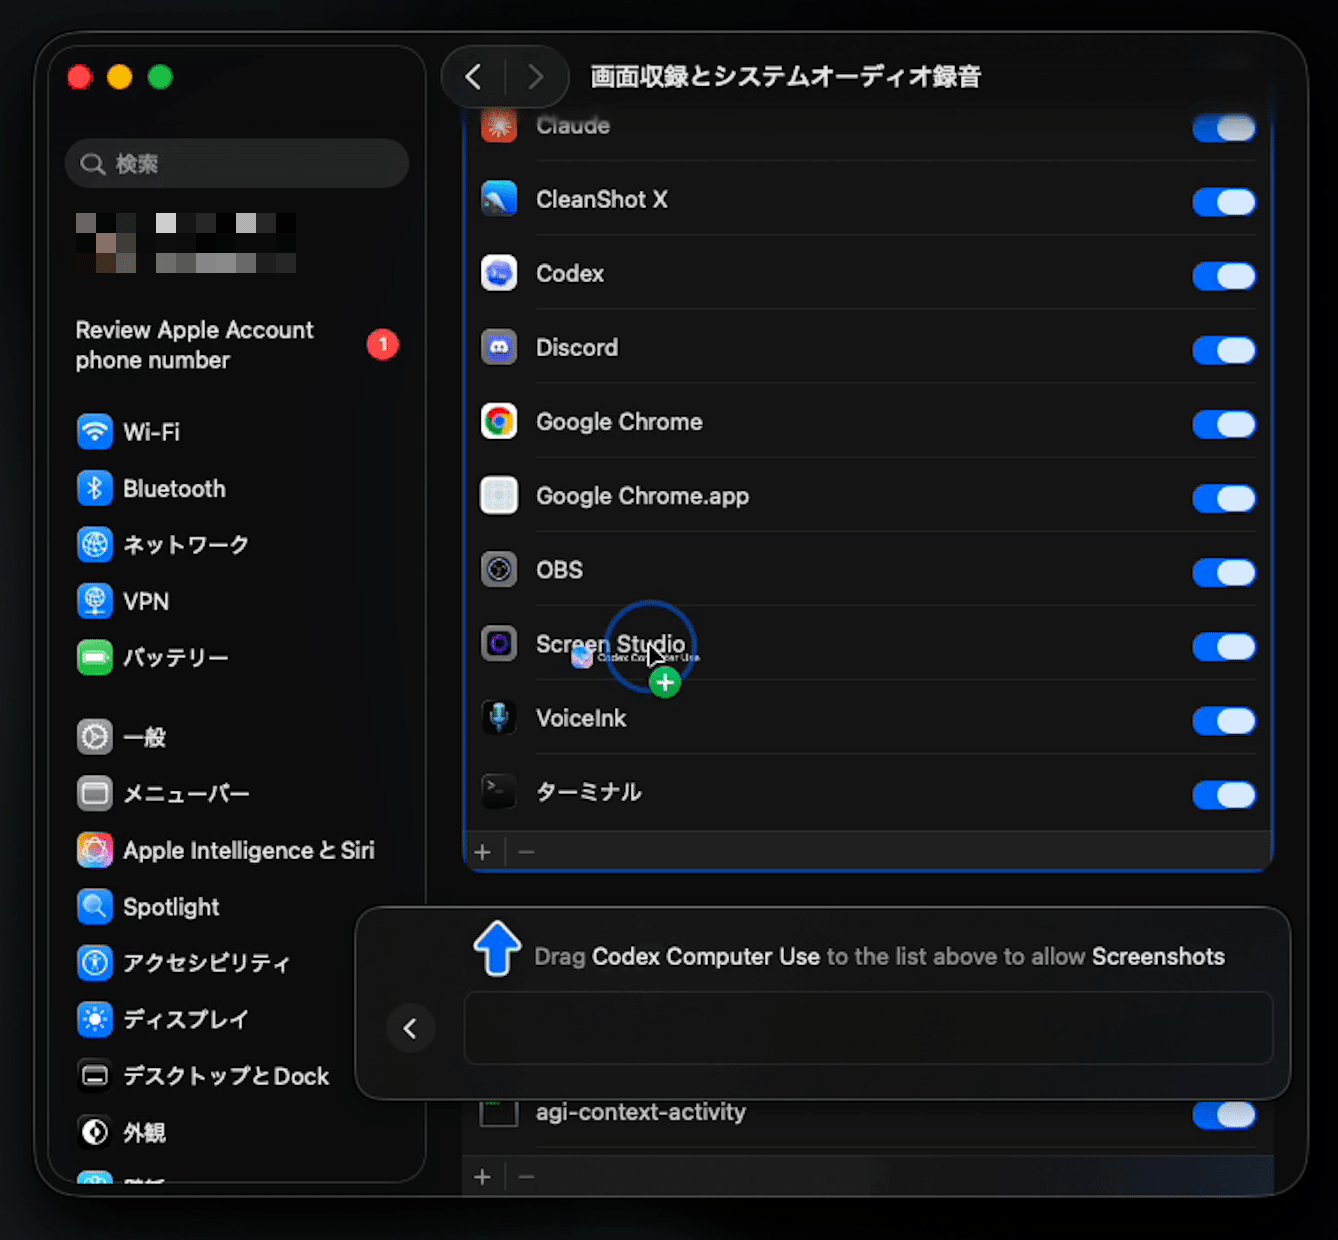Add an app with the plus button
The height and width of the screenshot is (1240, 1338).
pyautogui.click(x=483, y=852)
